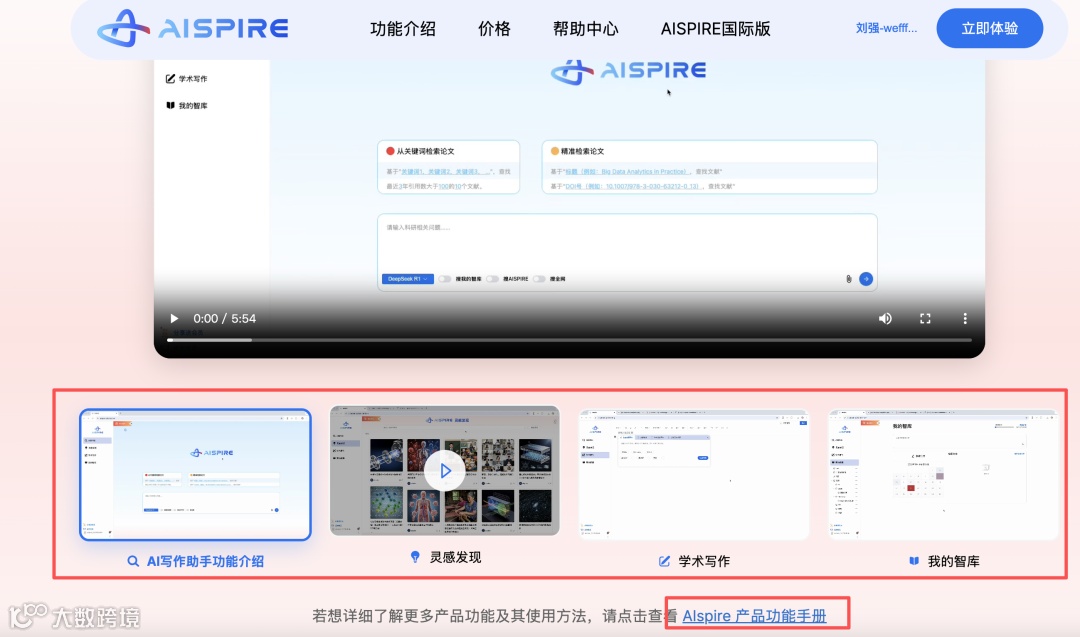Click the 灵感发现 label below thumbnail

[455, 557]
